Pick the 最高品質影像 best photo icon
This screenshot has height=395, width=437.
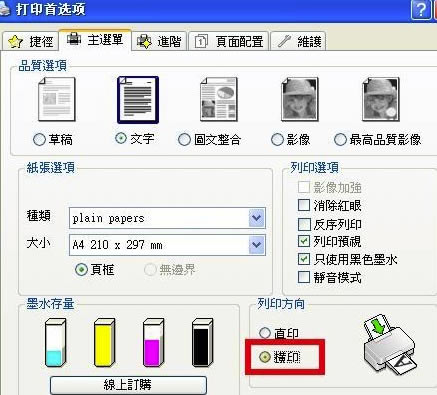[381, 99]
